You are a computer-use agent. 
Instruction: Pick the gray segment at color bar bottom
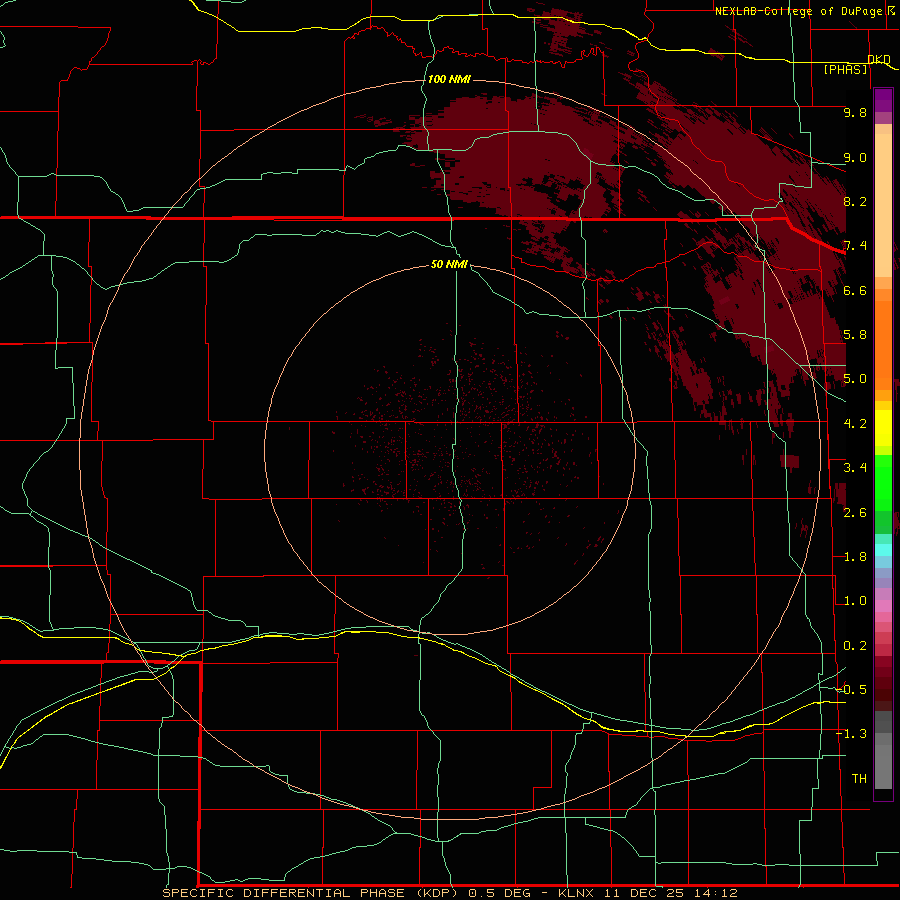click(883, 766)
